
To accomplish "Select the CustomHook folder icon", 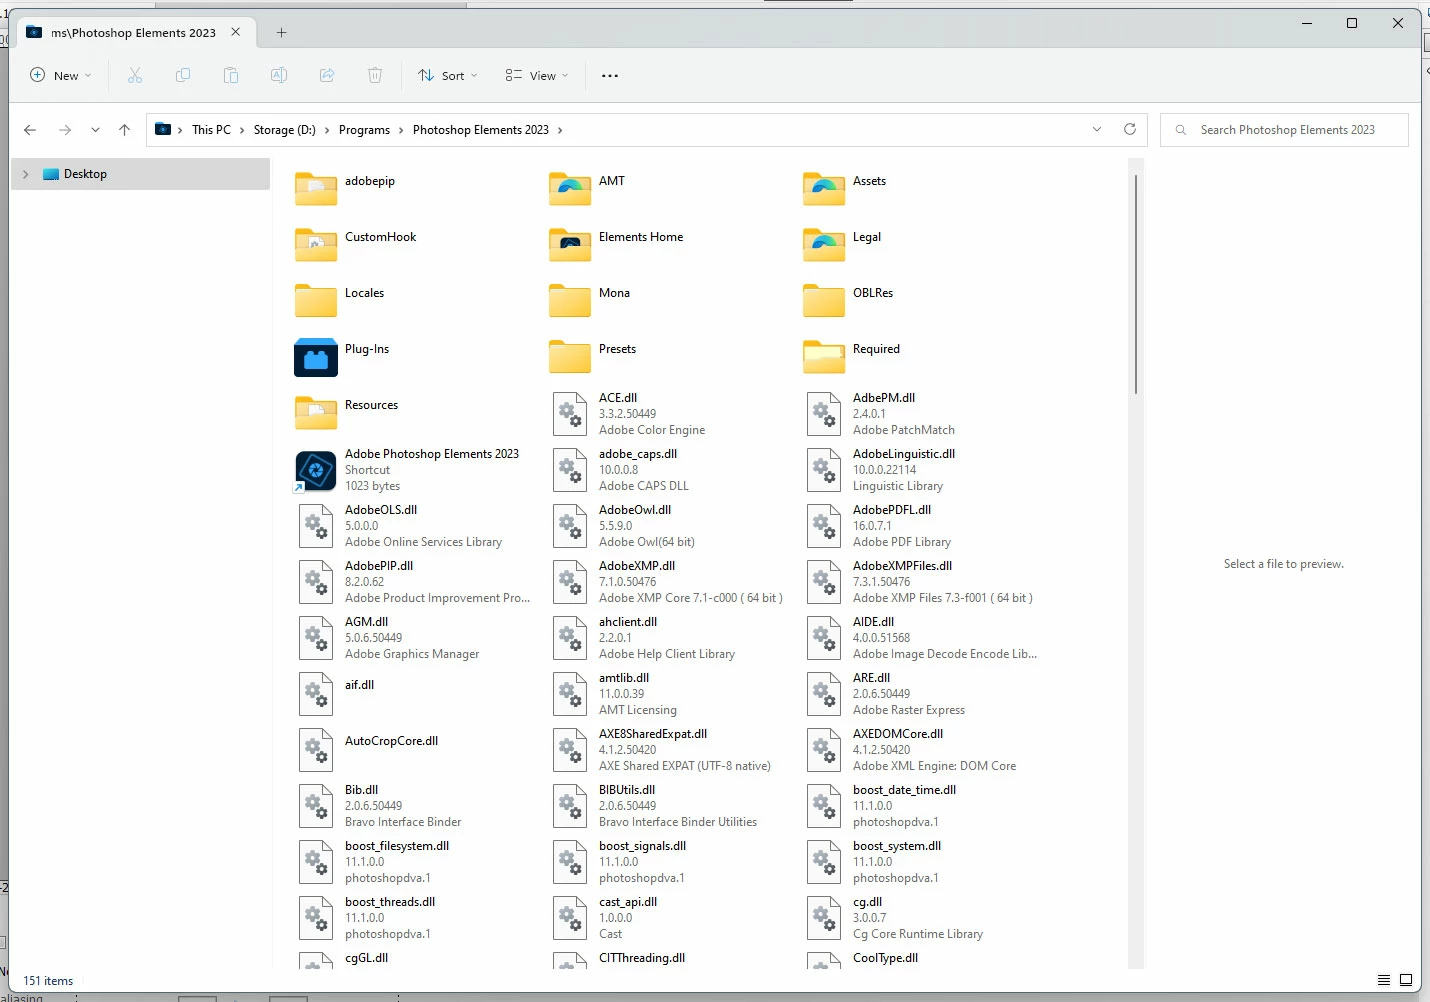I will [x=316, y=245].
